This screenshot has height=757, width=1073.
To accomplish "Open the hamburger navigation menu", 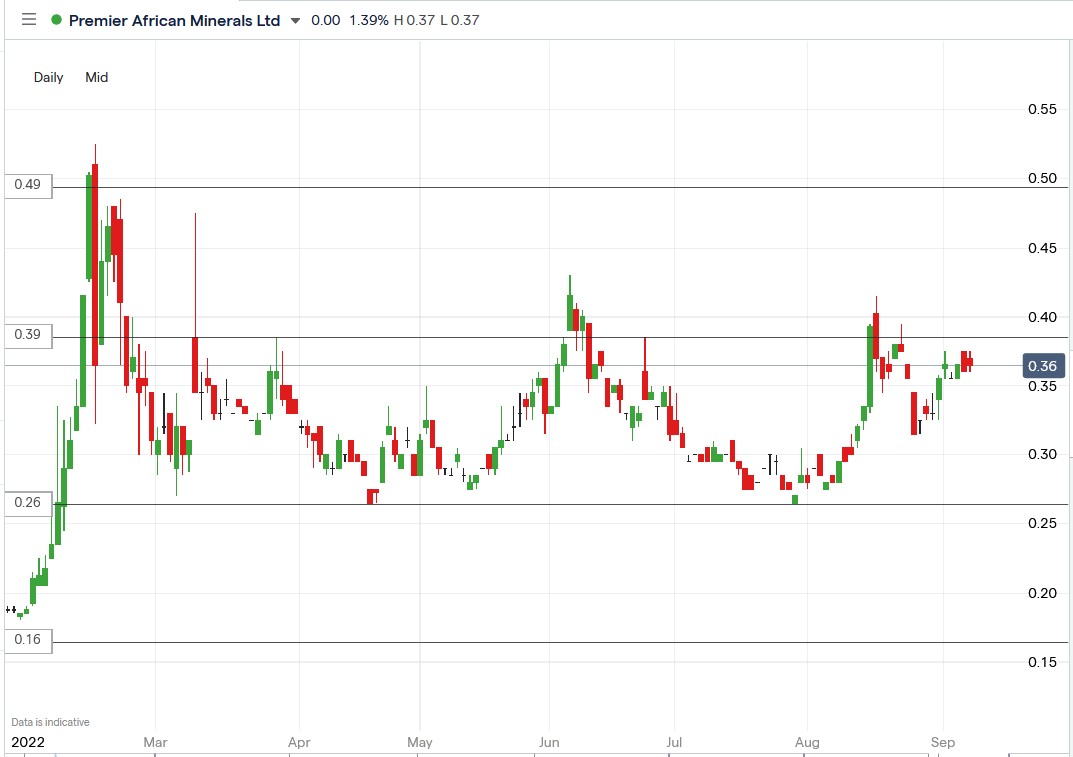I will [x=28, y=19].
